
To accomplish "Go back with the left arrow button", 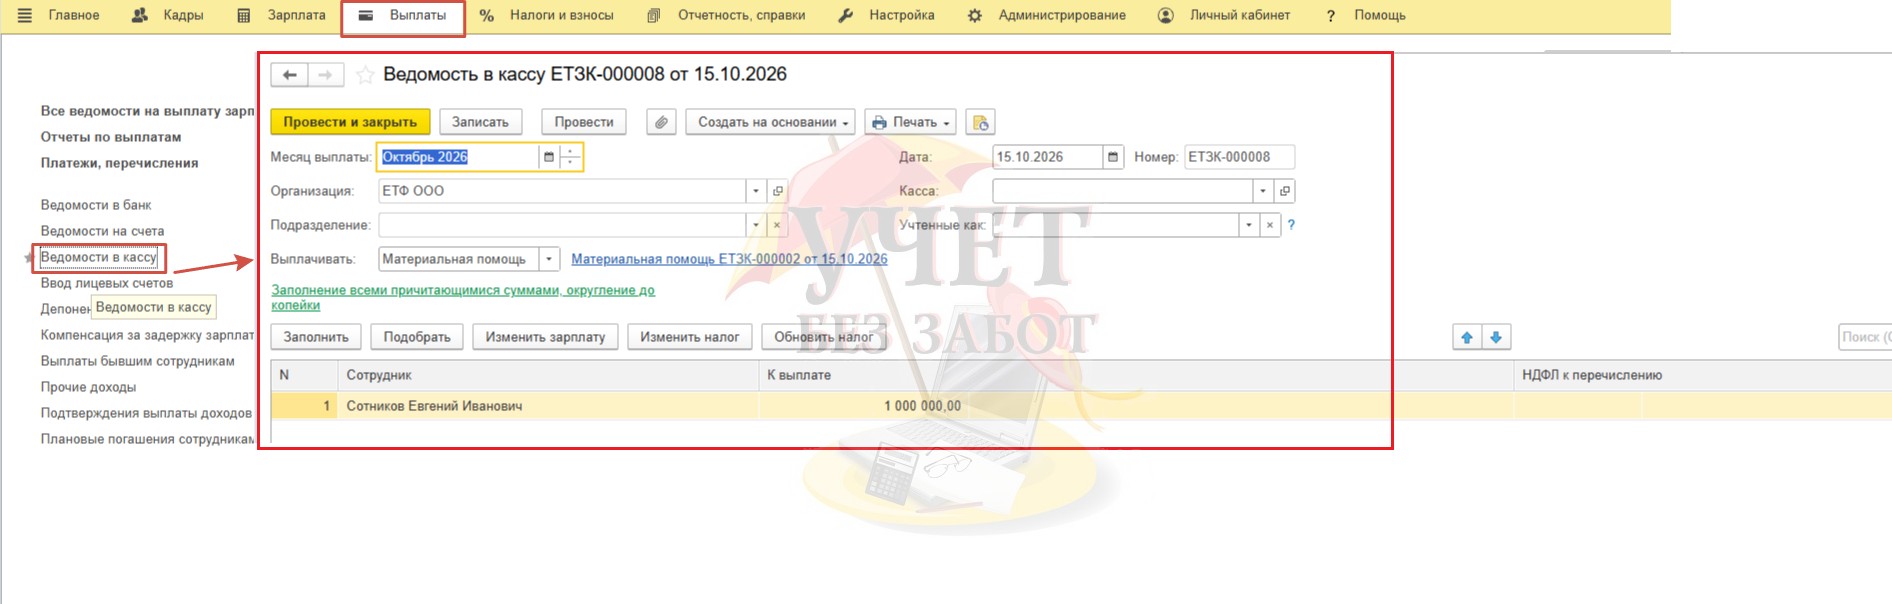I will [x=289, y=75].
